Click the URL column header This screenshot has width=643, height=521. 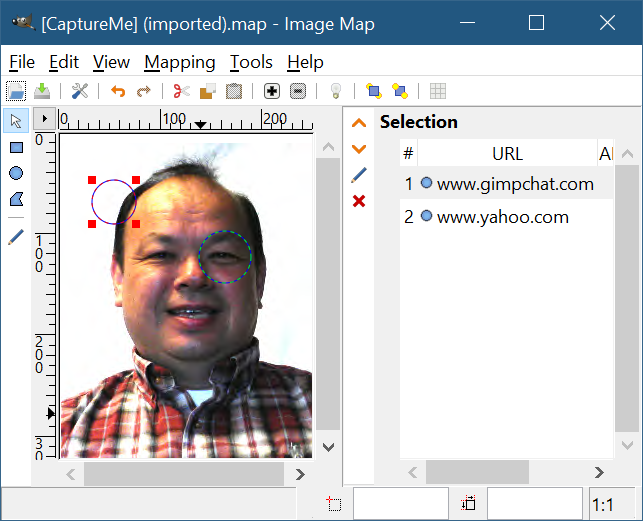pos(507,154)
